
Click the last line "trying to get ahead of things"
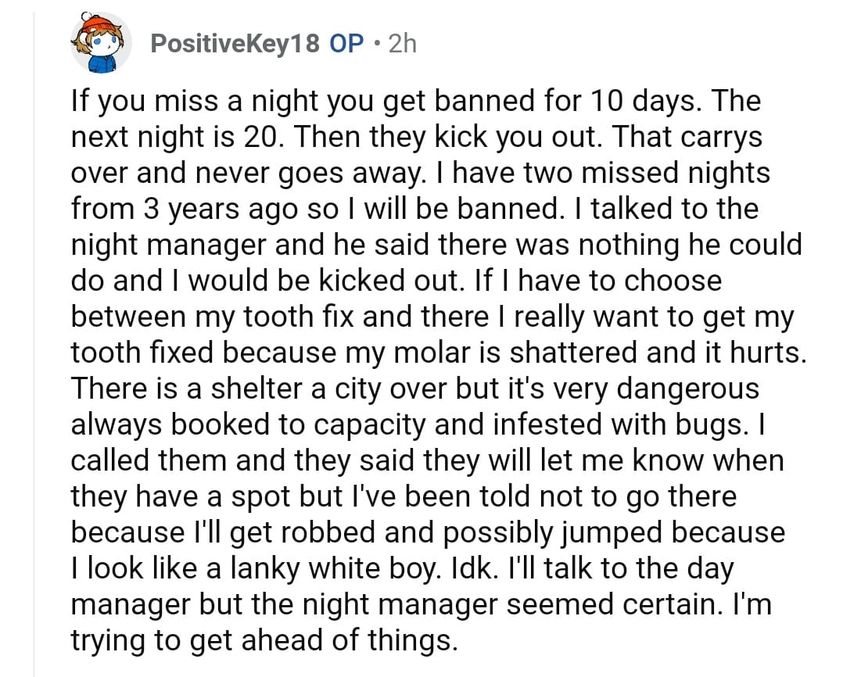click(x=264, y=641)
